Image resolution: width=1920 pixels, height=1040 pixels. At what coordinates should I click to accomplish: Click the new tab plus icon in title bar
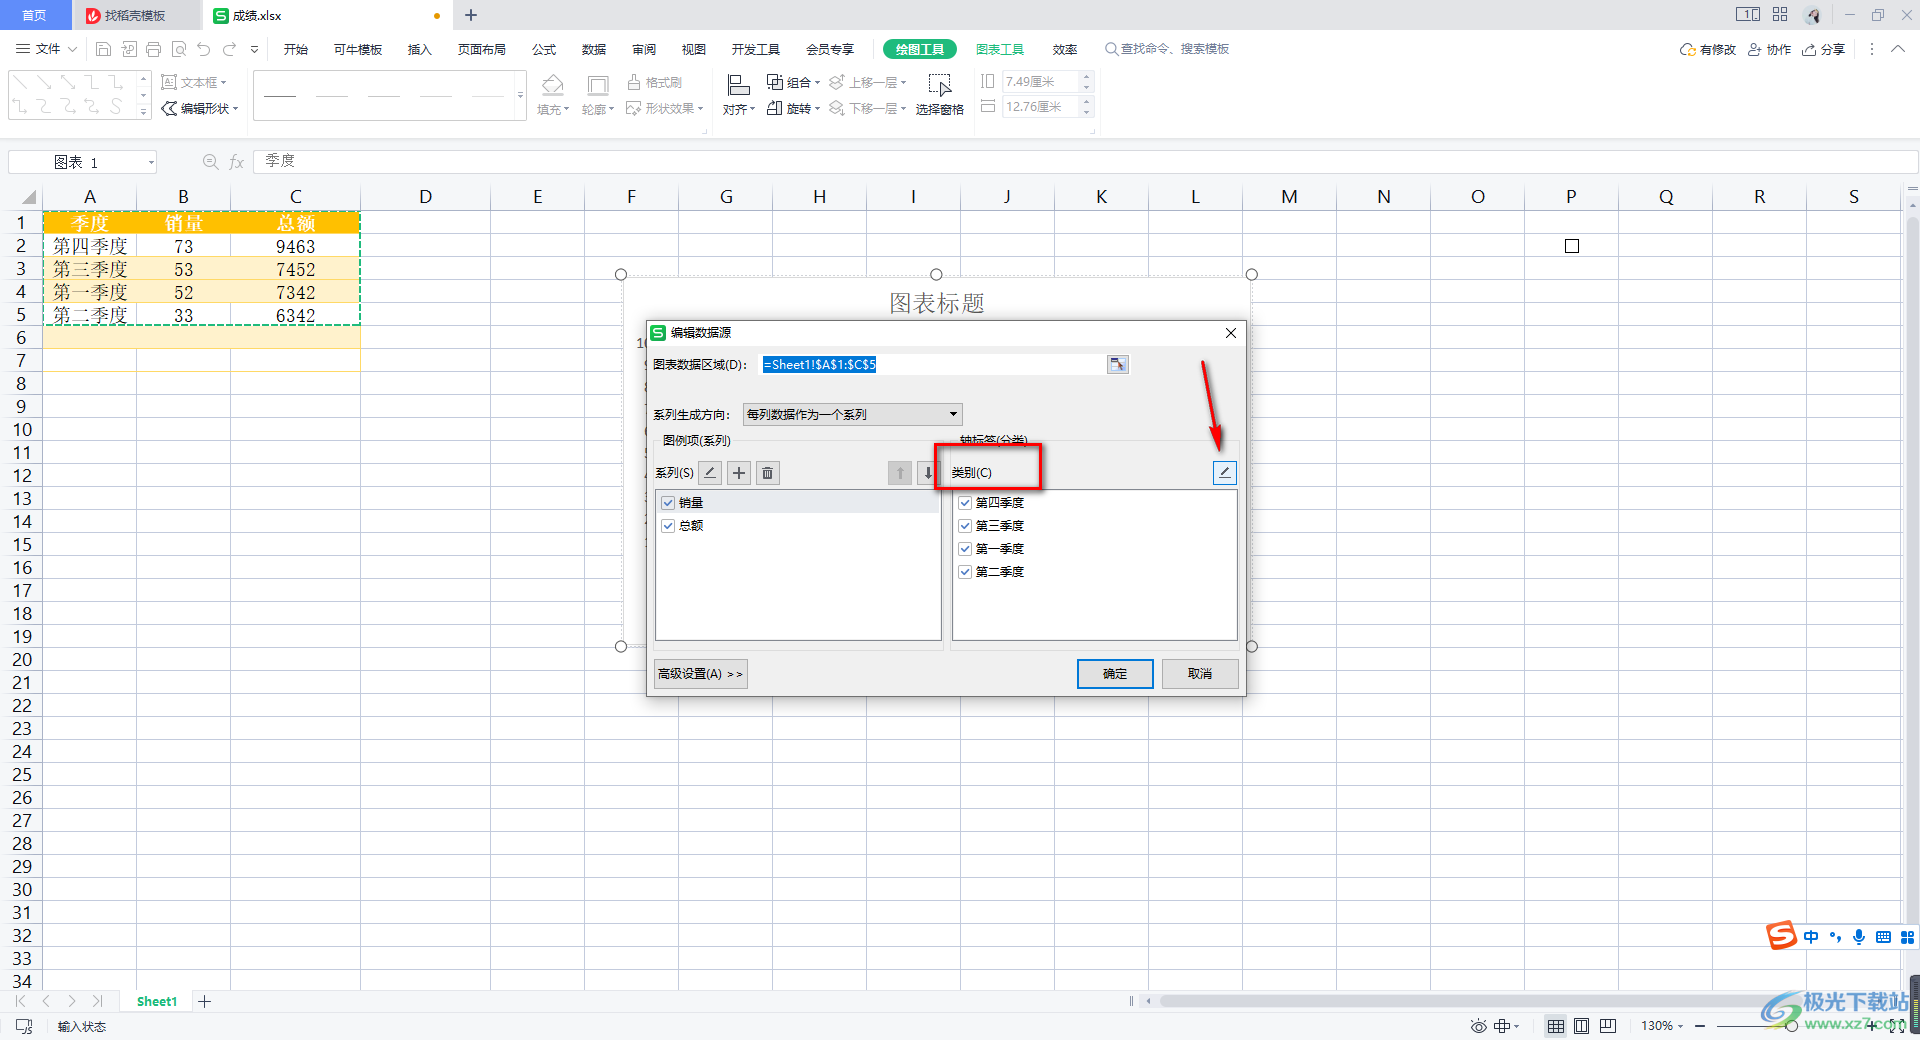coord(471,15)
